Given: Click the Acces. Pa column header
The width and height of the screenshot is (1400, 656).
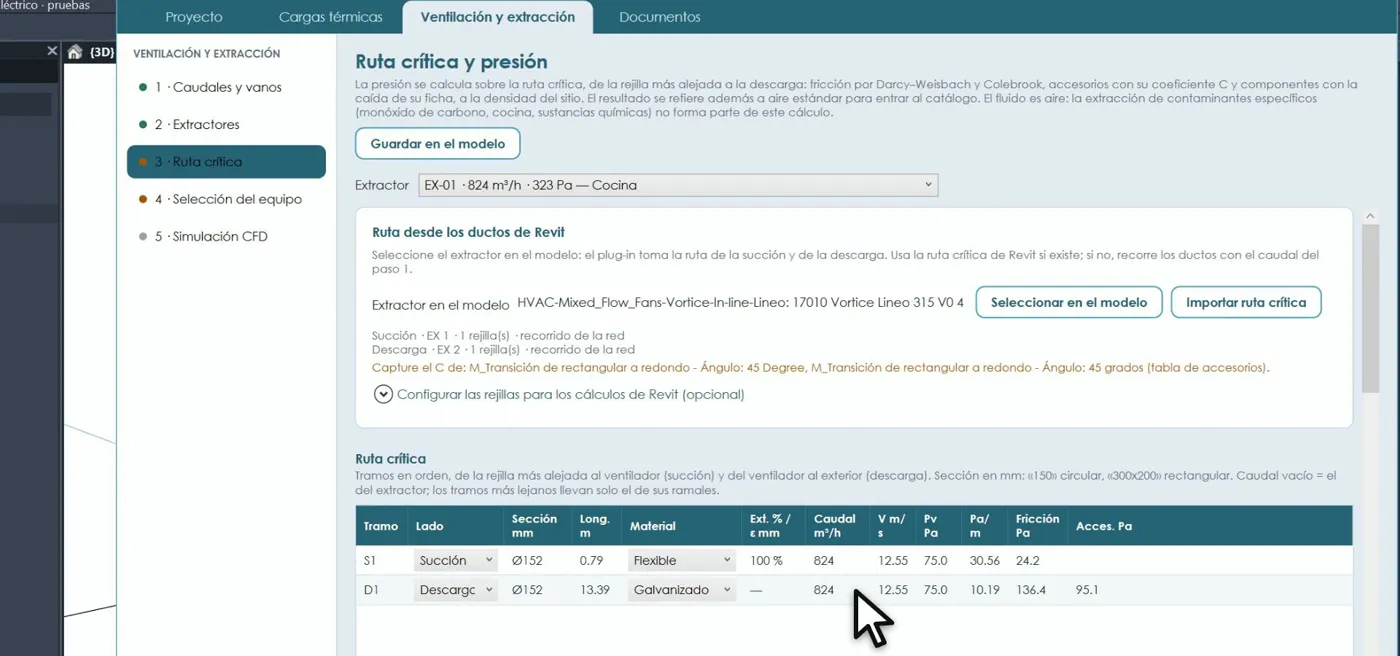Looking at the screenshot, I should pos(1104,526).
